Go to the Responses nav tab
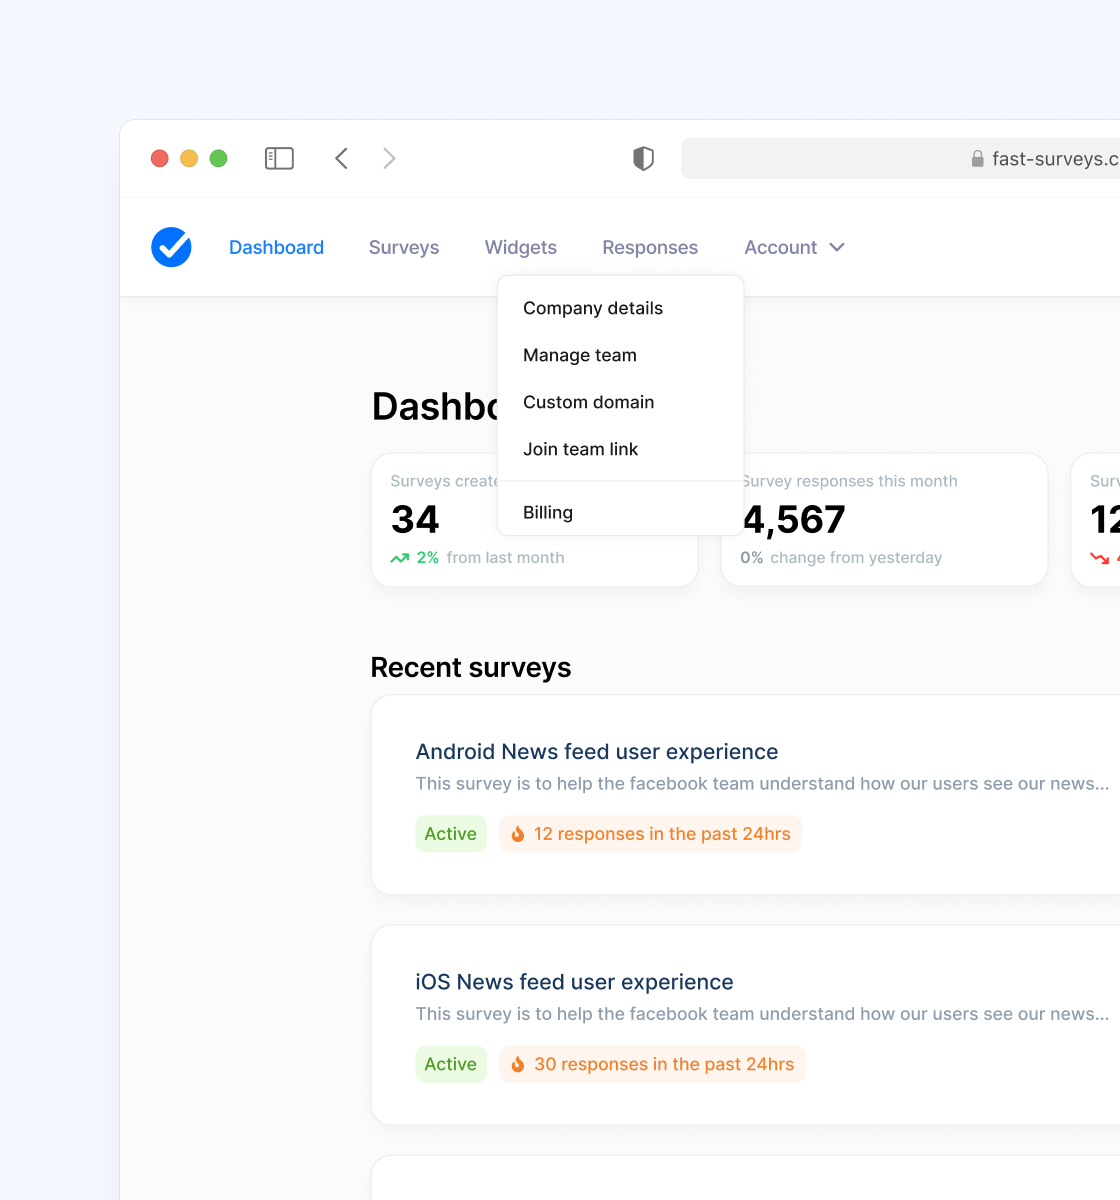 coord(650,247)
